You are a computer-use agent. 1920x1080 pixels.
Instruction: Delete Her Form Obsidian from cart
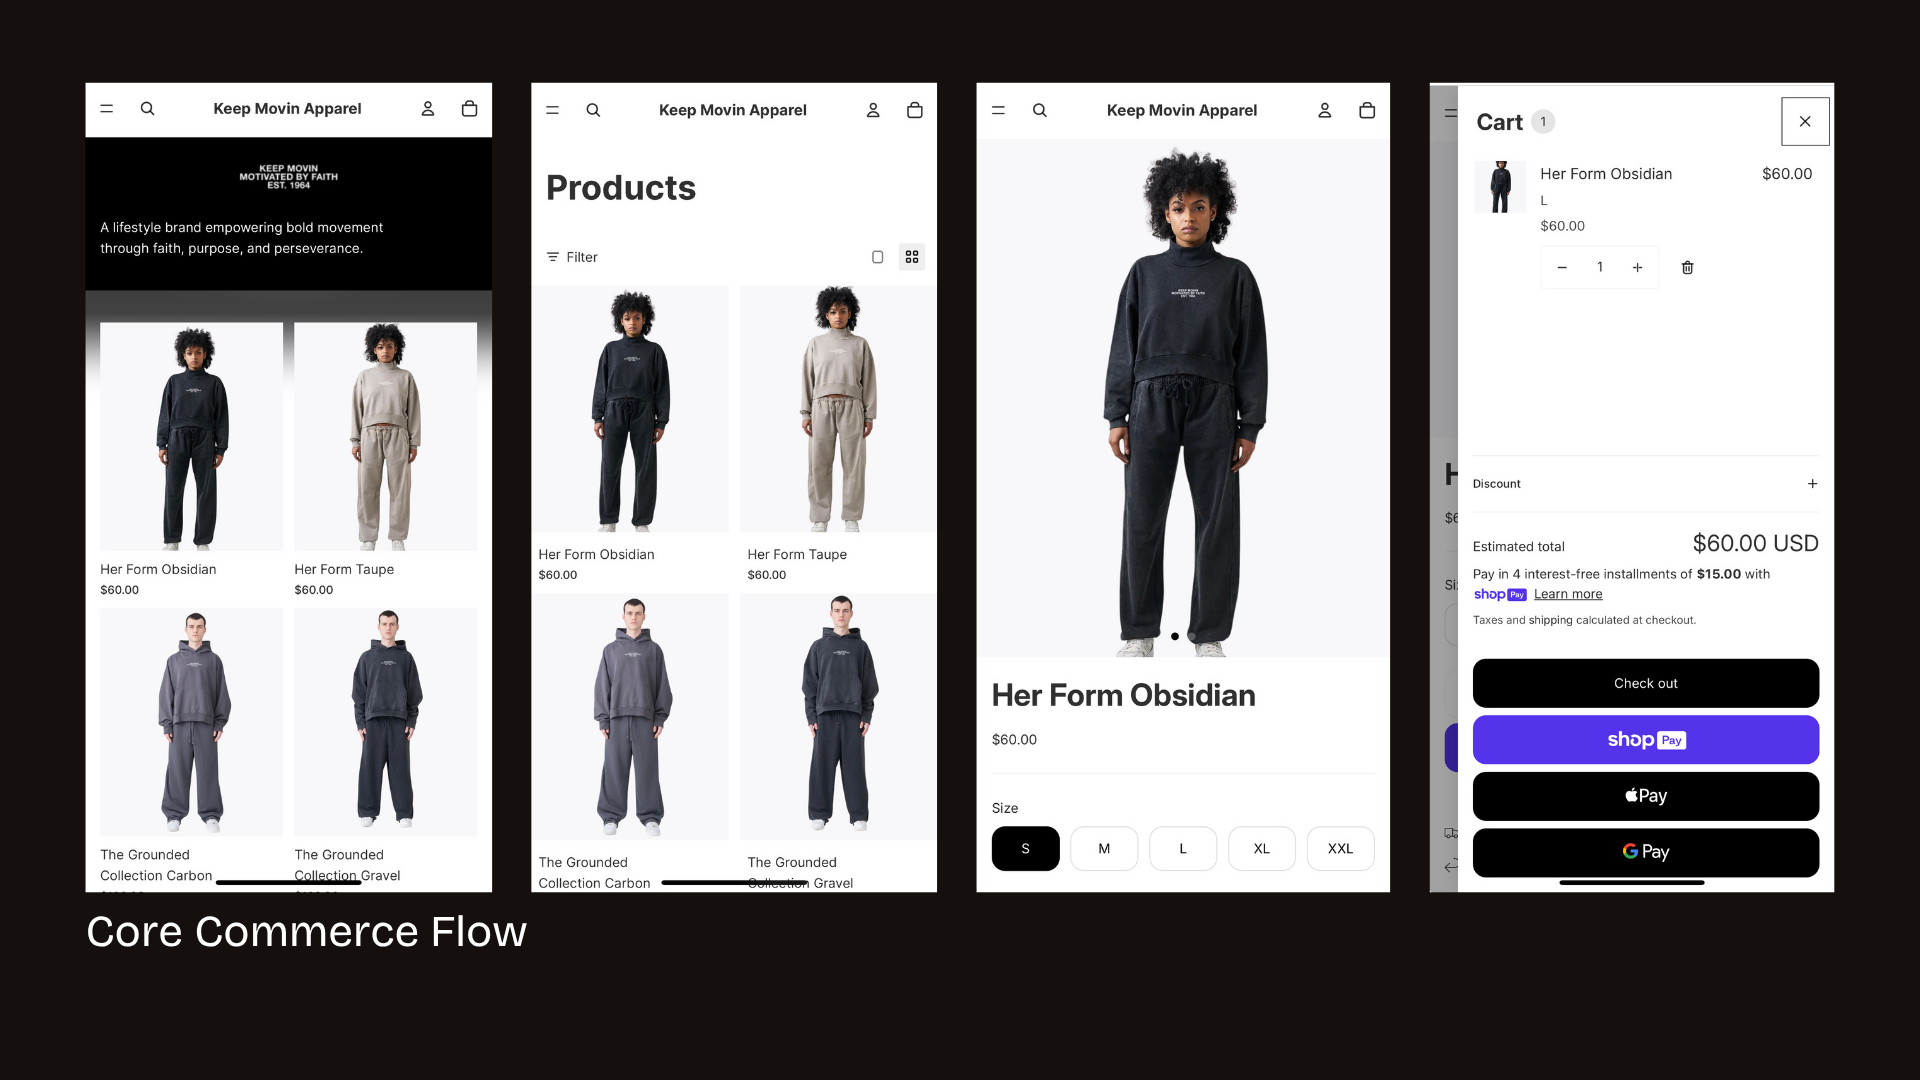(1687, 267)
